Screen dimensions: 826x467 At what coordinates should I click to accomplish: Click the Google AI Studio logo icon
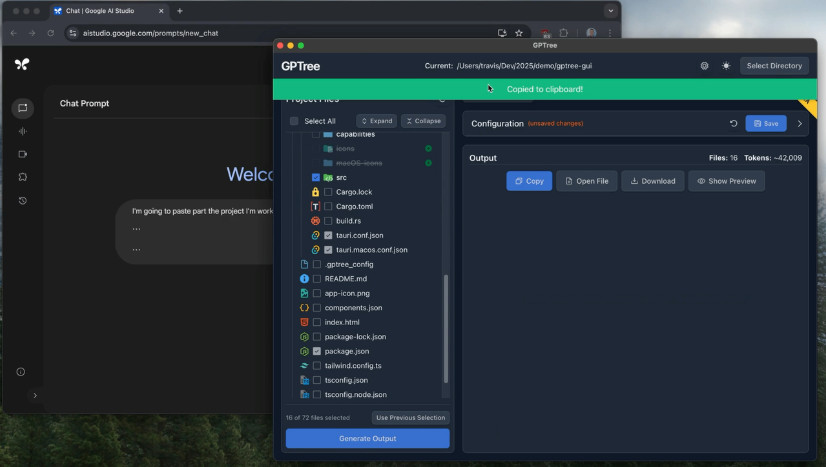point(22,64)
